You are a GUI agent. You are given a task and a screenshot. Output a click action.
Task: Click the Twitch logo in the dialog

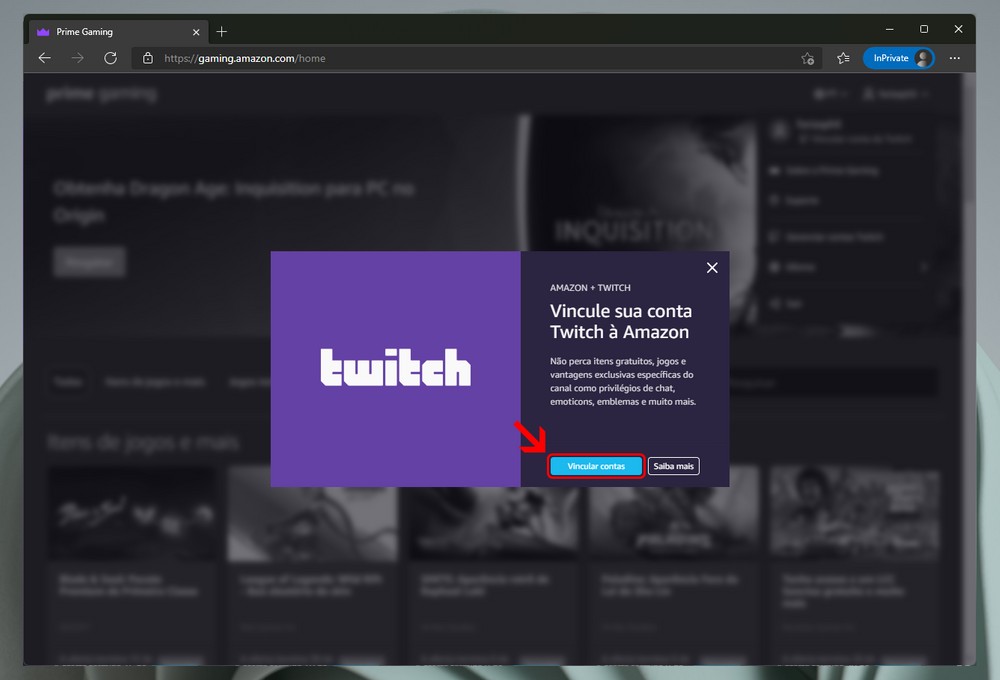coord(395,368)
